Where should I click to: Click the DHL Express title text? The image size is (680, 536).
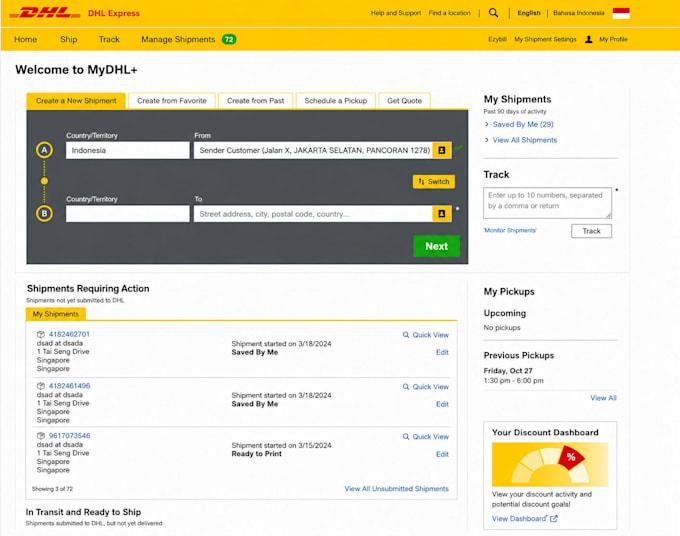click(114, 13)
